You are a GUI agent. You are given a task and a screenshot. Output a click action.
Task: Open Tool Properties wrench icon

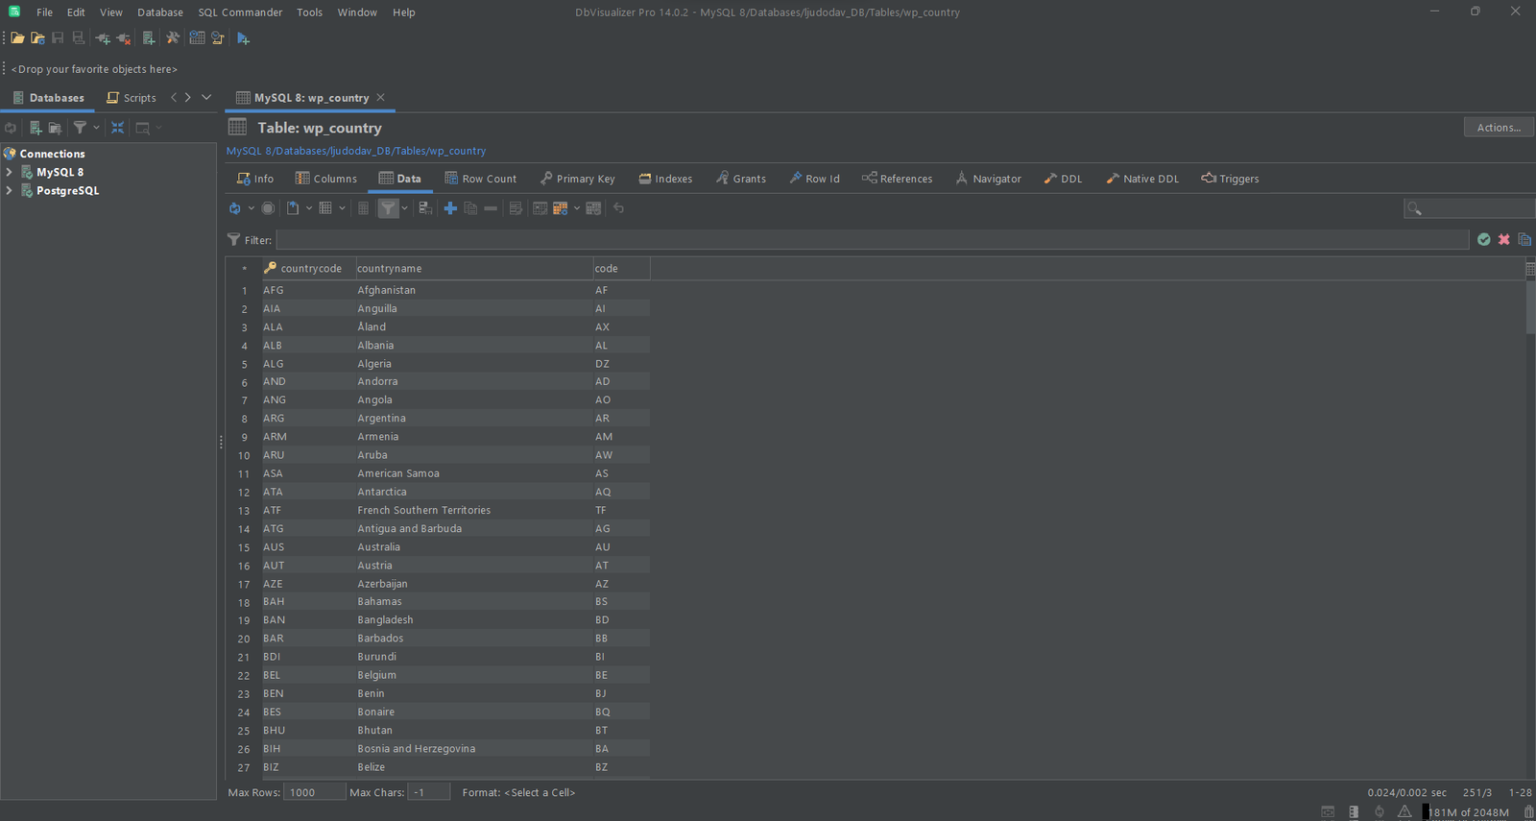click(172, 38)
